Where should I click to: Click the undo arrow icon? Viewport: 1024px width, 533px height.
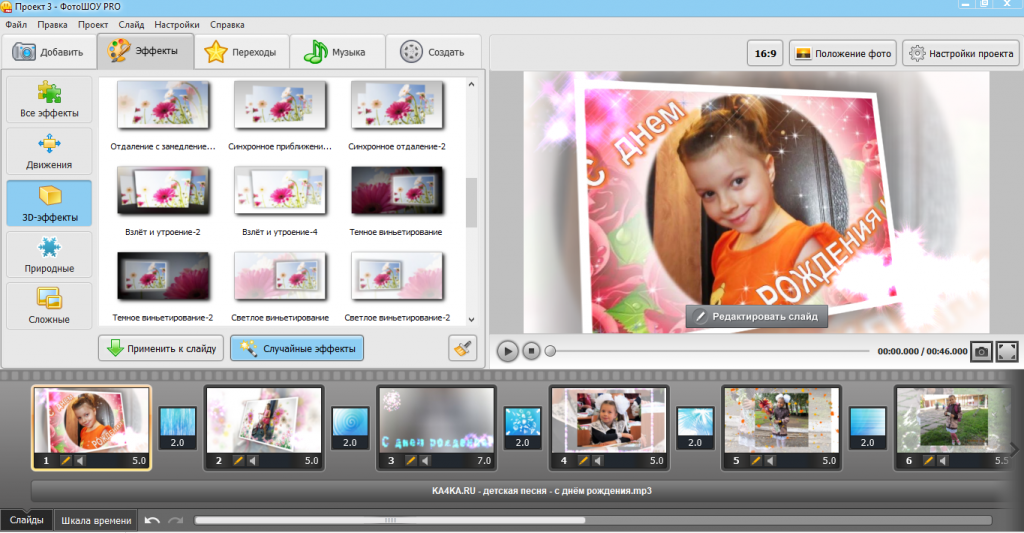coord(152,520)
